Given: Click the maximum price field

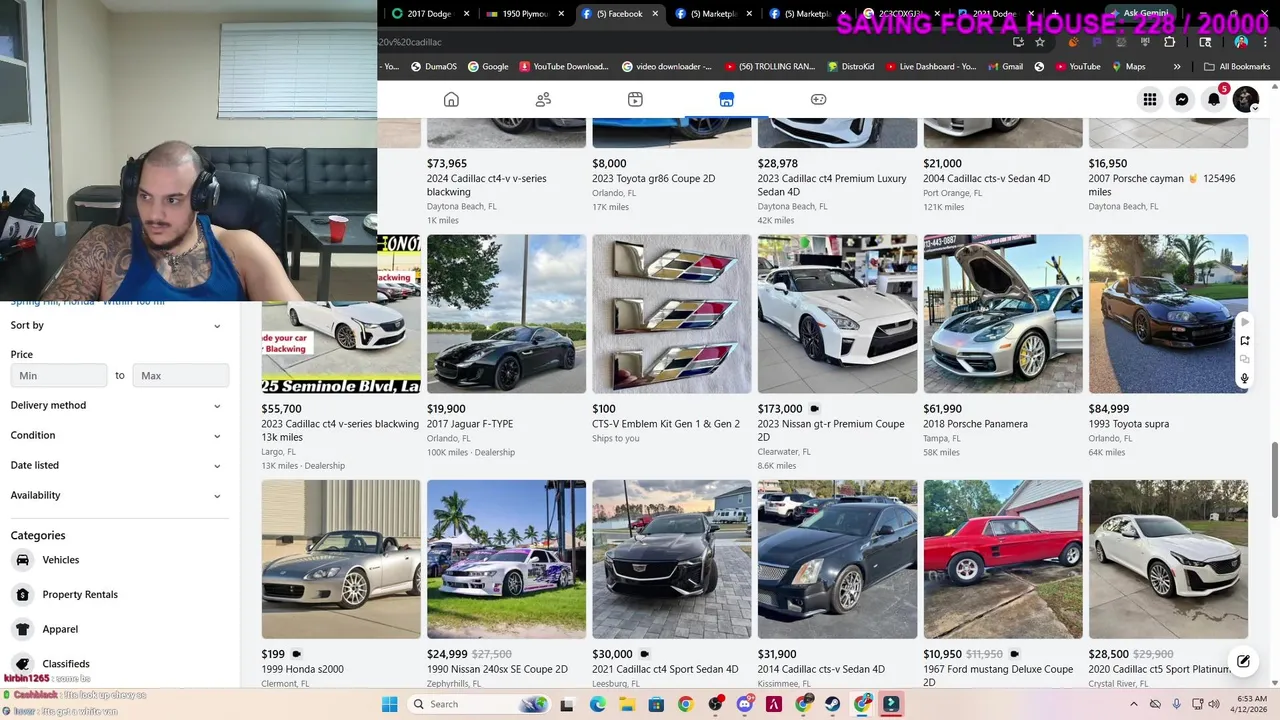Looking at the screenshot, I should 181,376.
